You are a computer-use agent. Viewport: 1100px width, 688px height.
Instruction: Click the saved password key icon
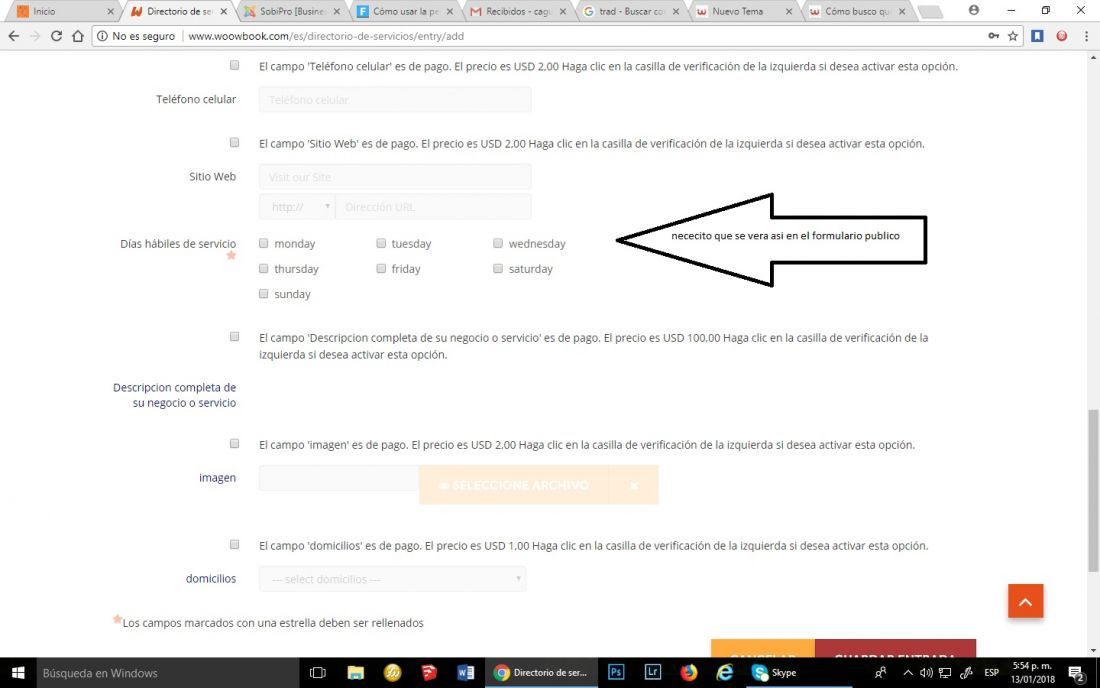993,36
